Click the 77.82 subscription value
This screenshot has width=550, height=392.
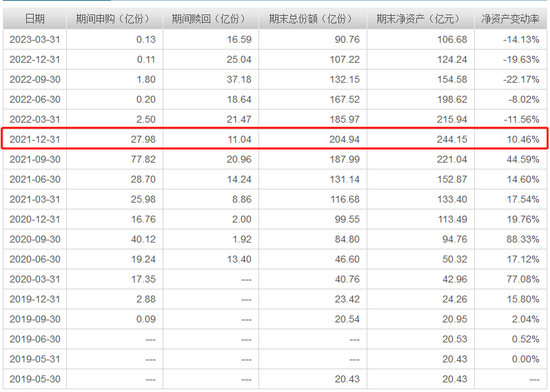[143, 159]
